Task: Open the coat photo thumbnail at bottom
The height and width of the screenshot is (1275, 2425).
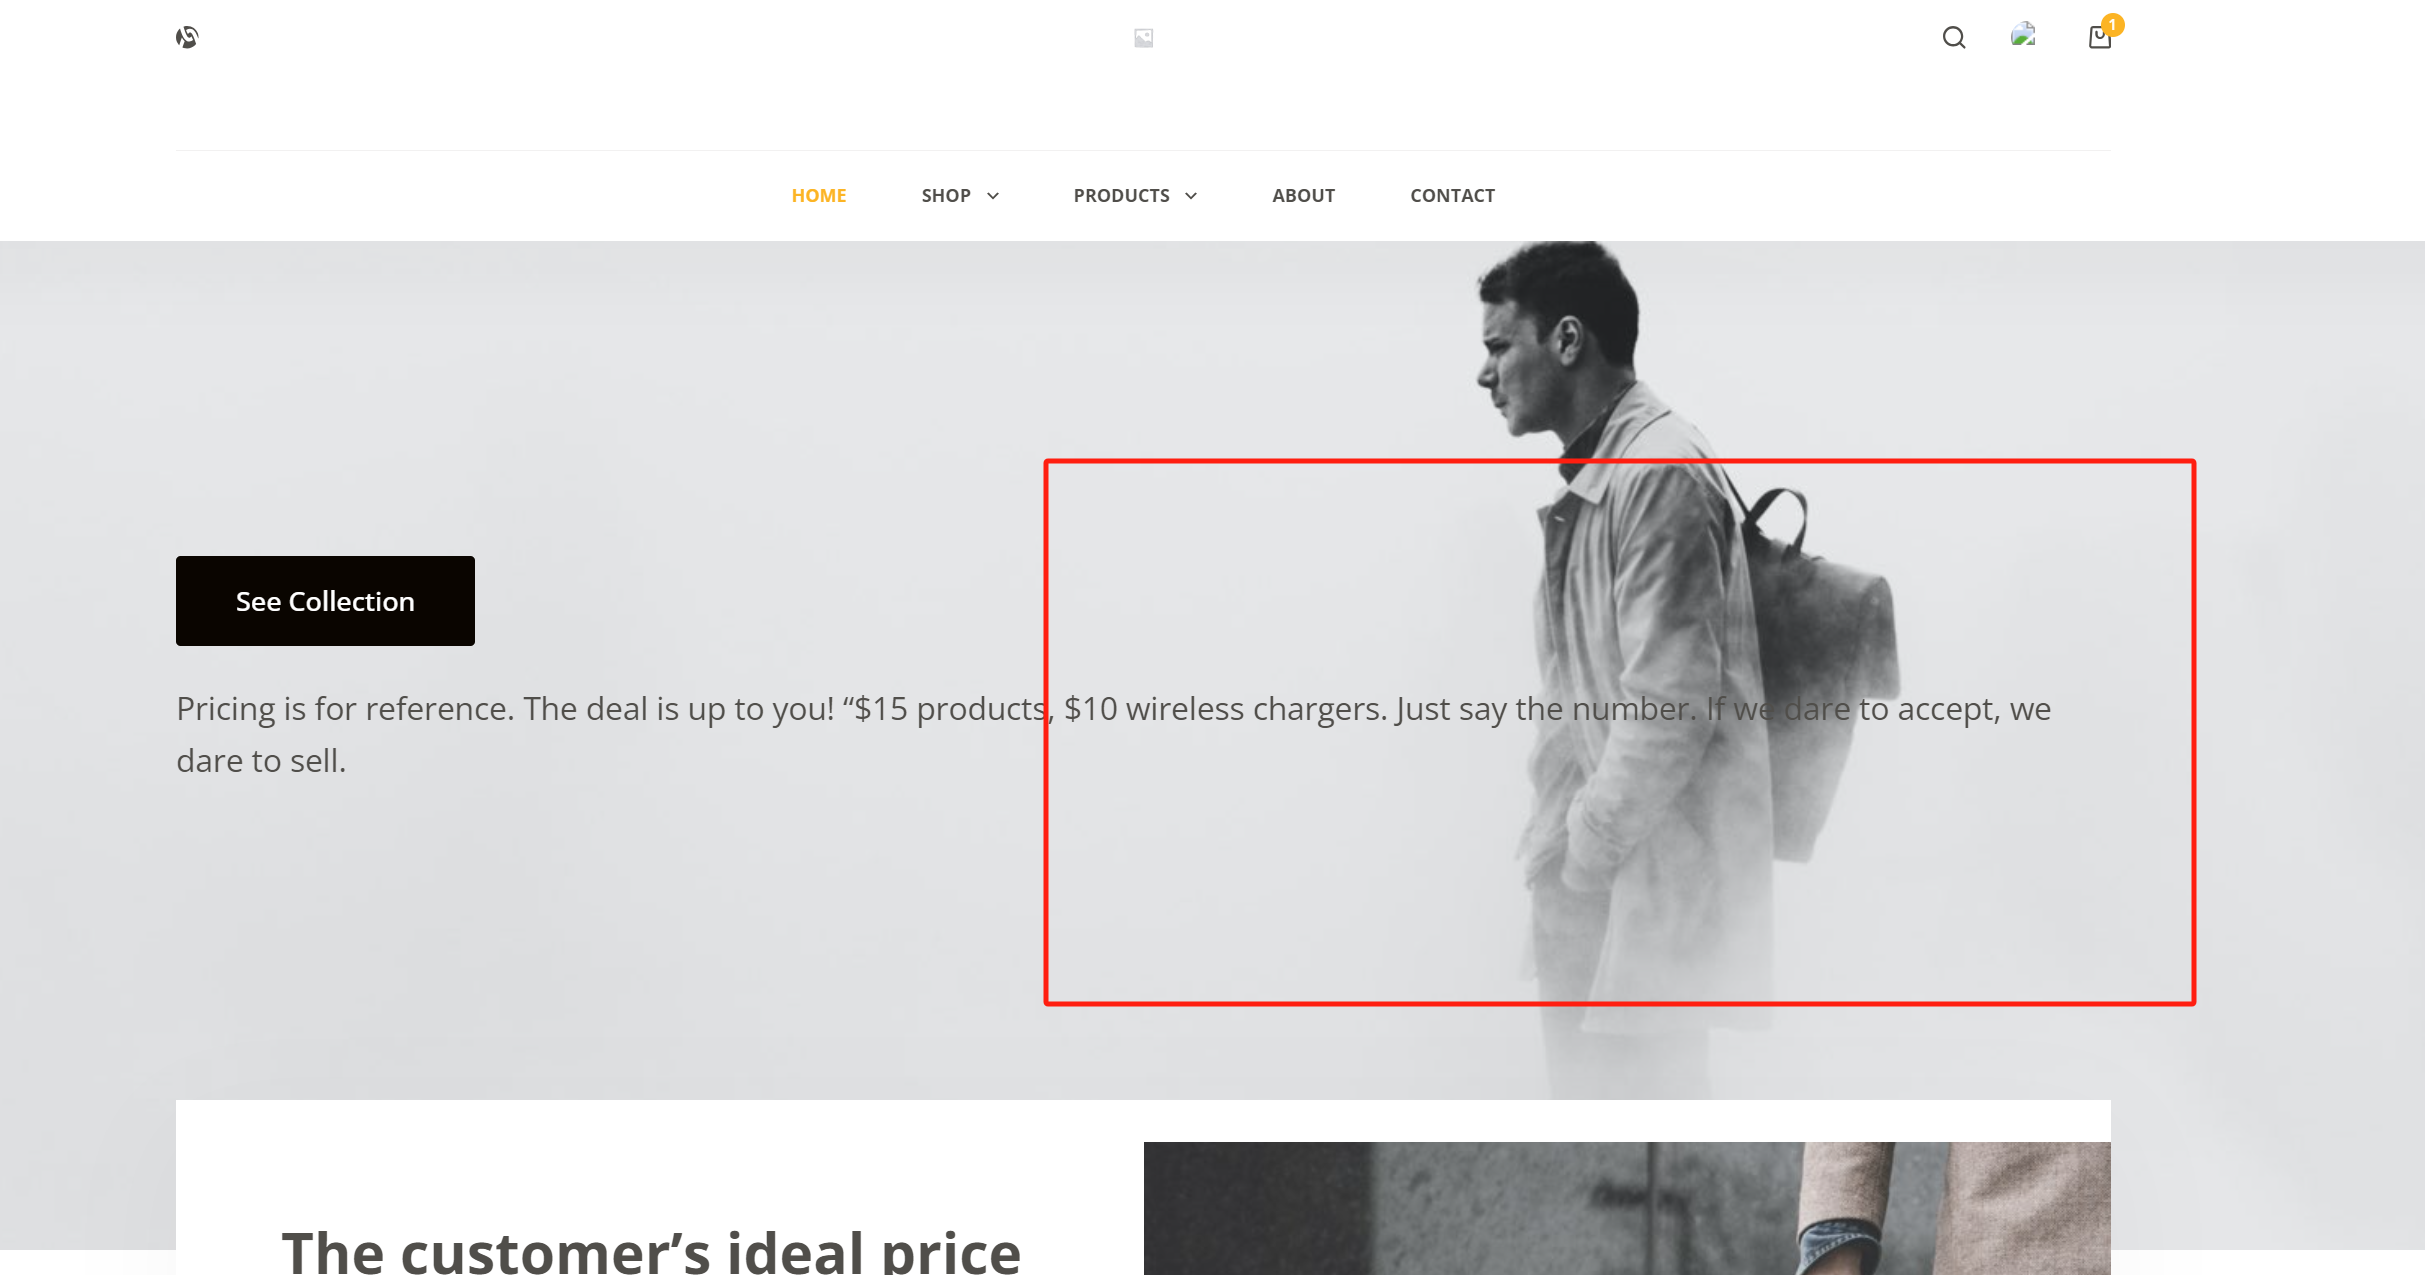Action: click(1627, 1208)
